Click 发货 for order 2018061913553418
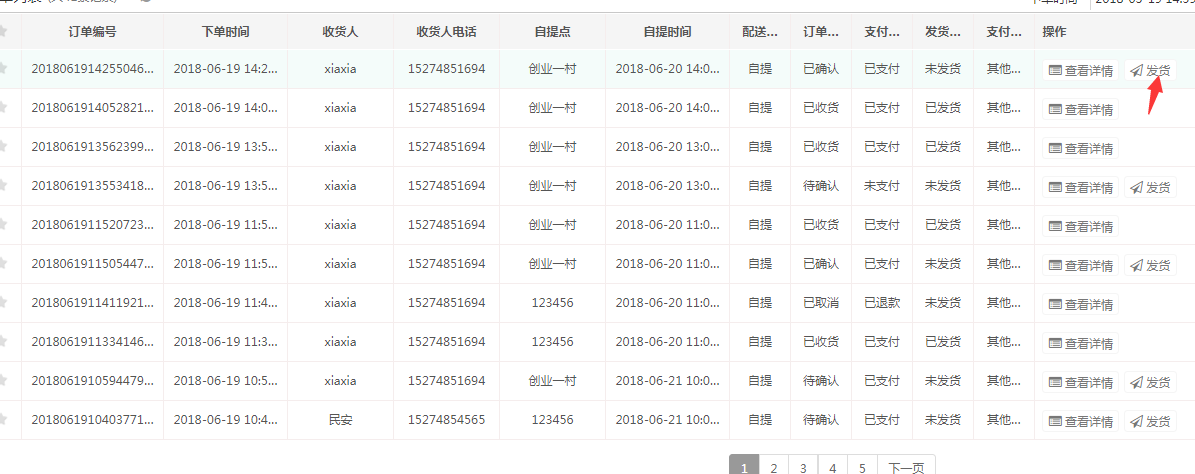Viewport: 1195px width, 474px height. click(x=1150, y=187)
